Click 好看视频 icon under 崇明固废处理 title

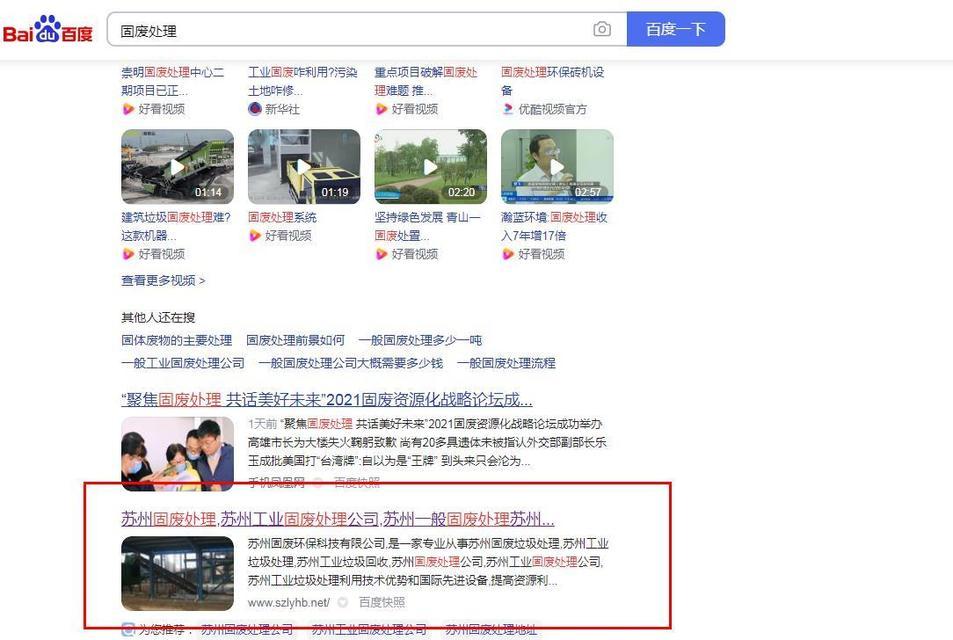click(128, 109)
